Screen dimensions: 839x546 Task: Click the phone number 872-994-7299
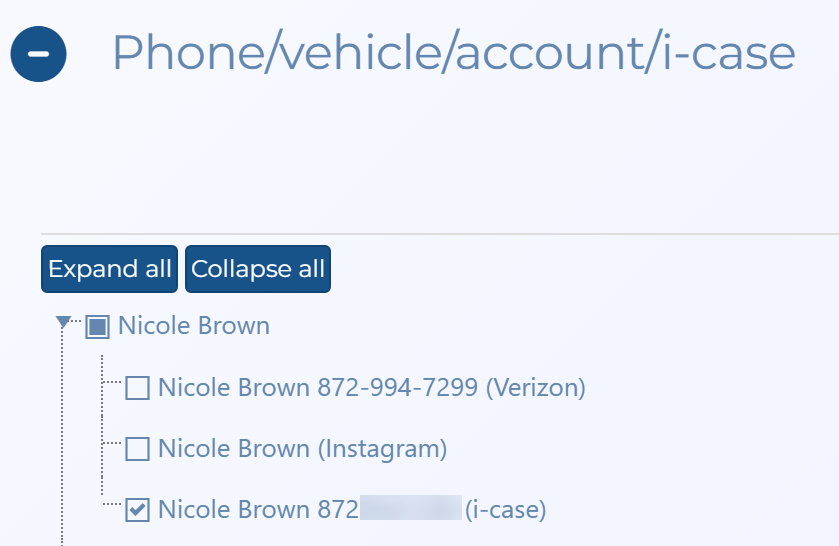pyautogui.click(x=398, y=388)
